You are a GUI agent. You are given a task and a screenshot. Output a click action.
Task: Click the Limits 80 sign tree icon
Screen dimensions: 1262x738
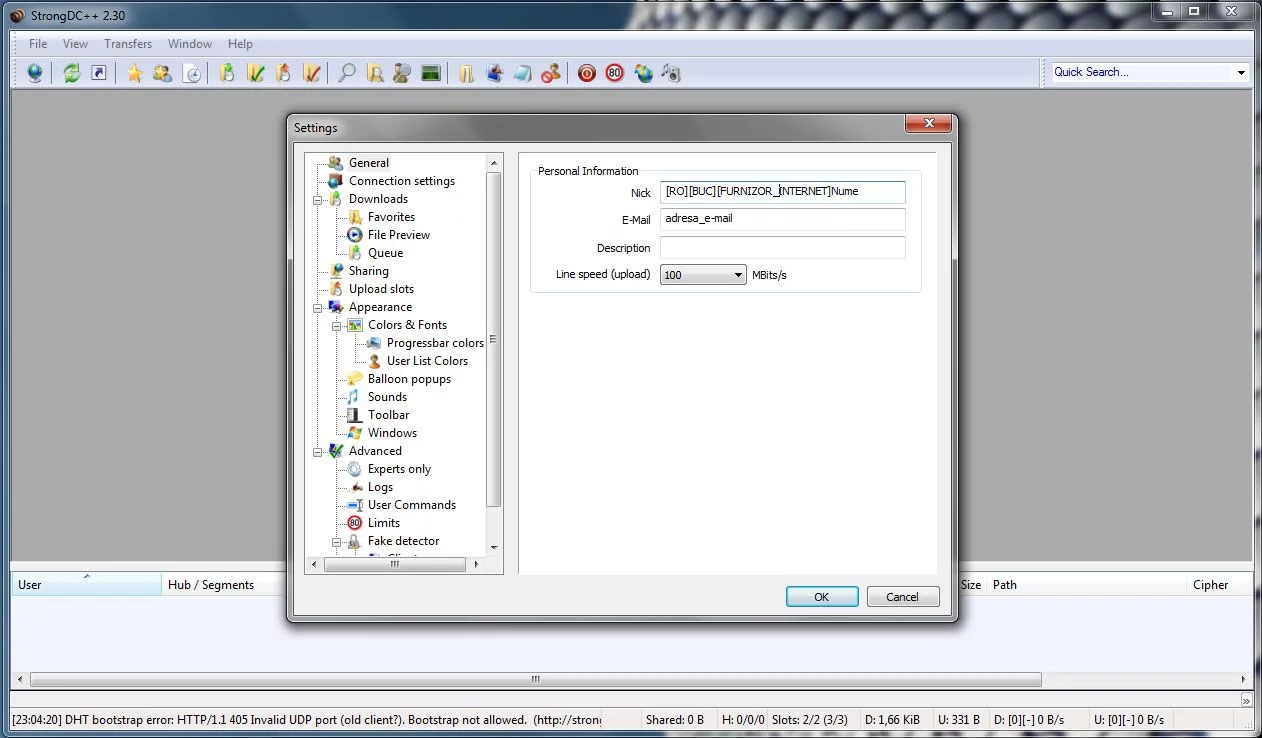[355, 523]
